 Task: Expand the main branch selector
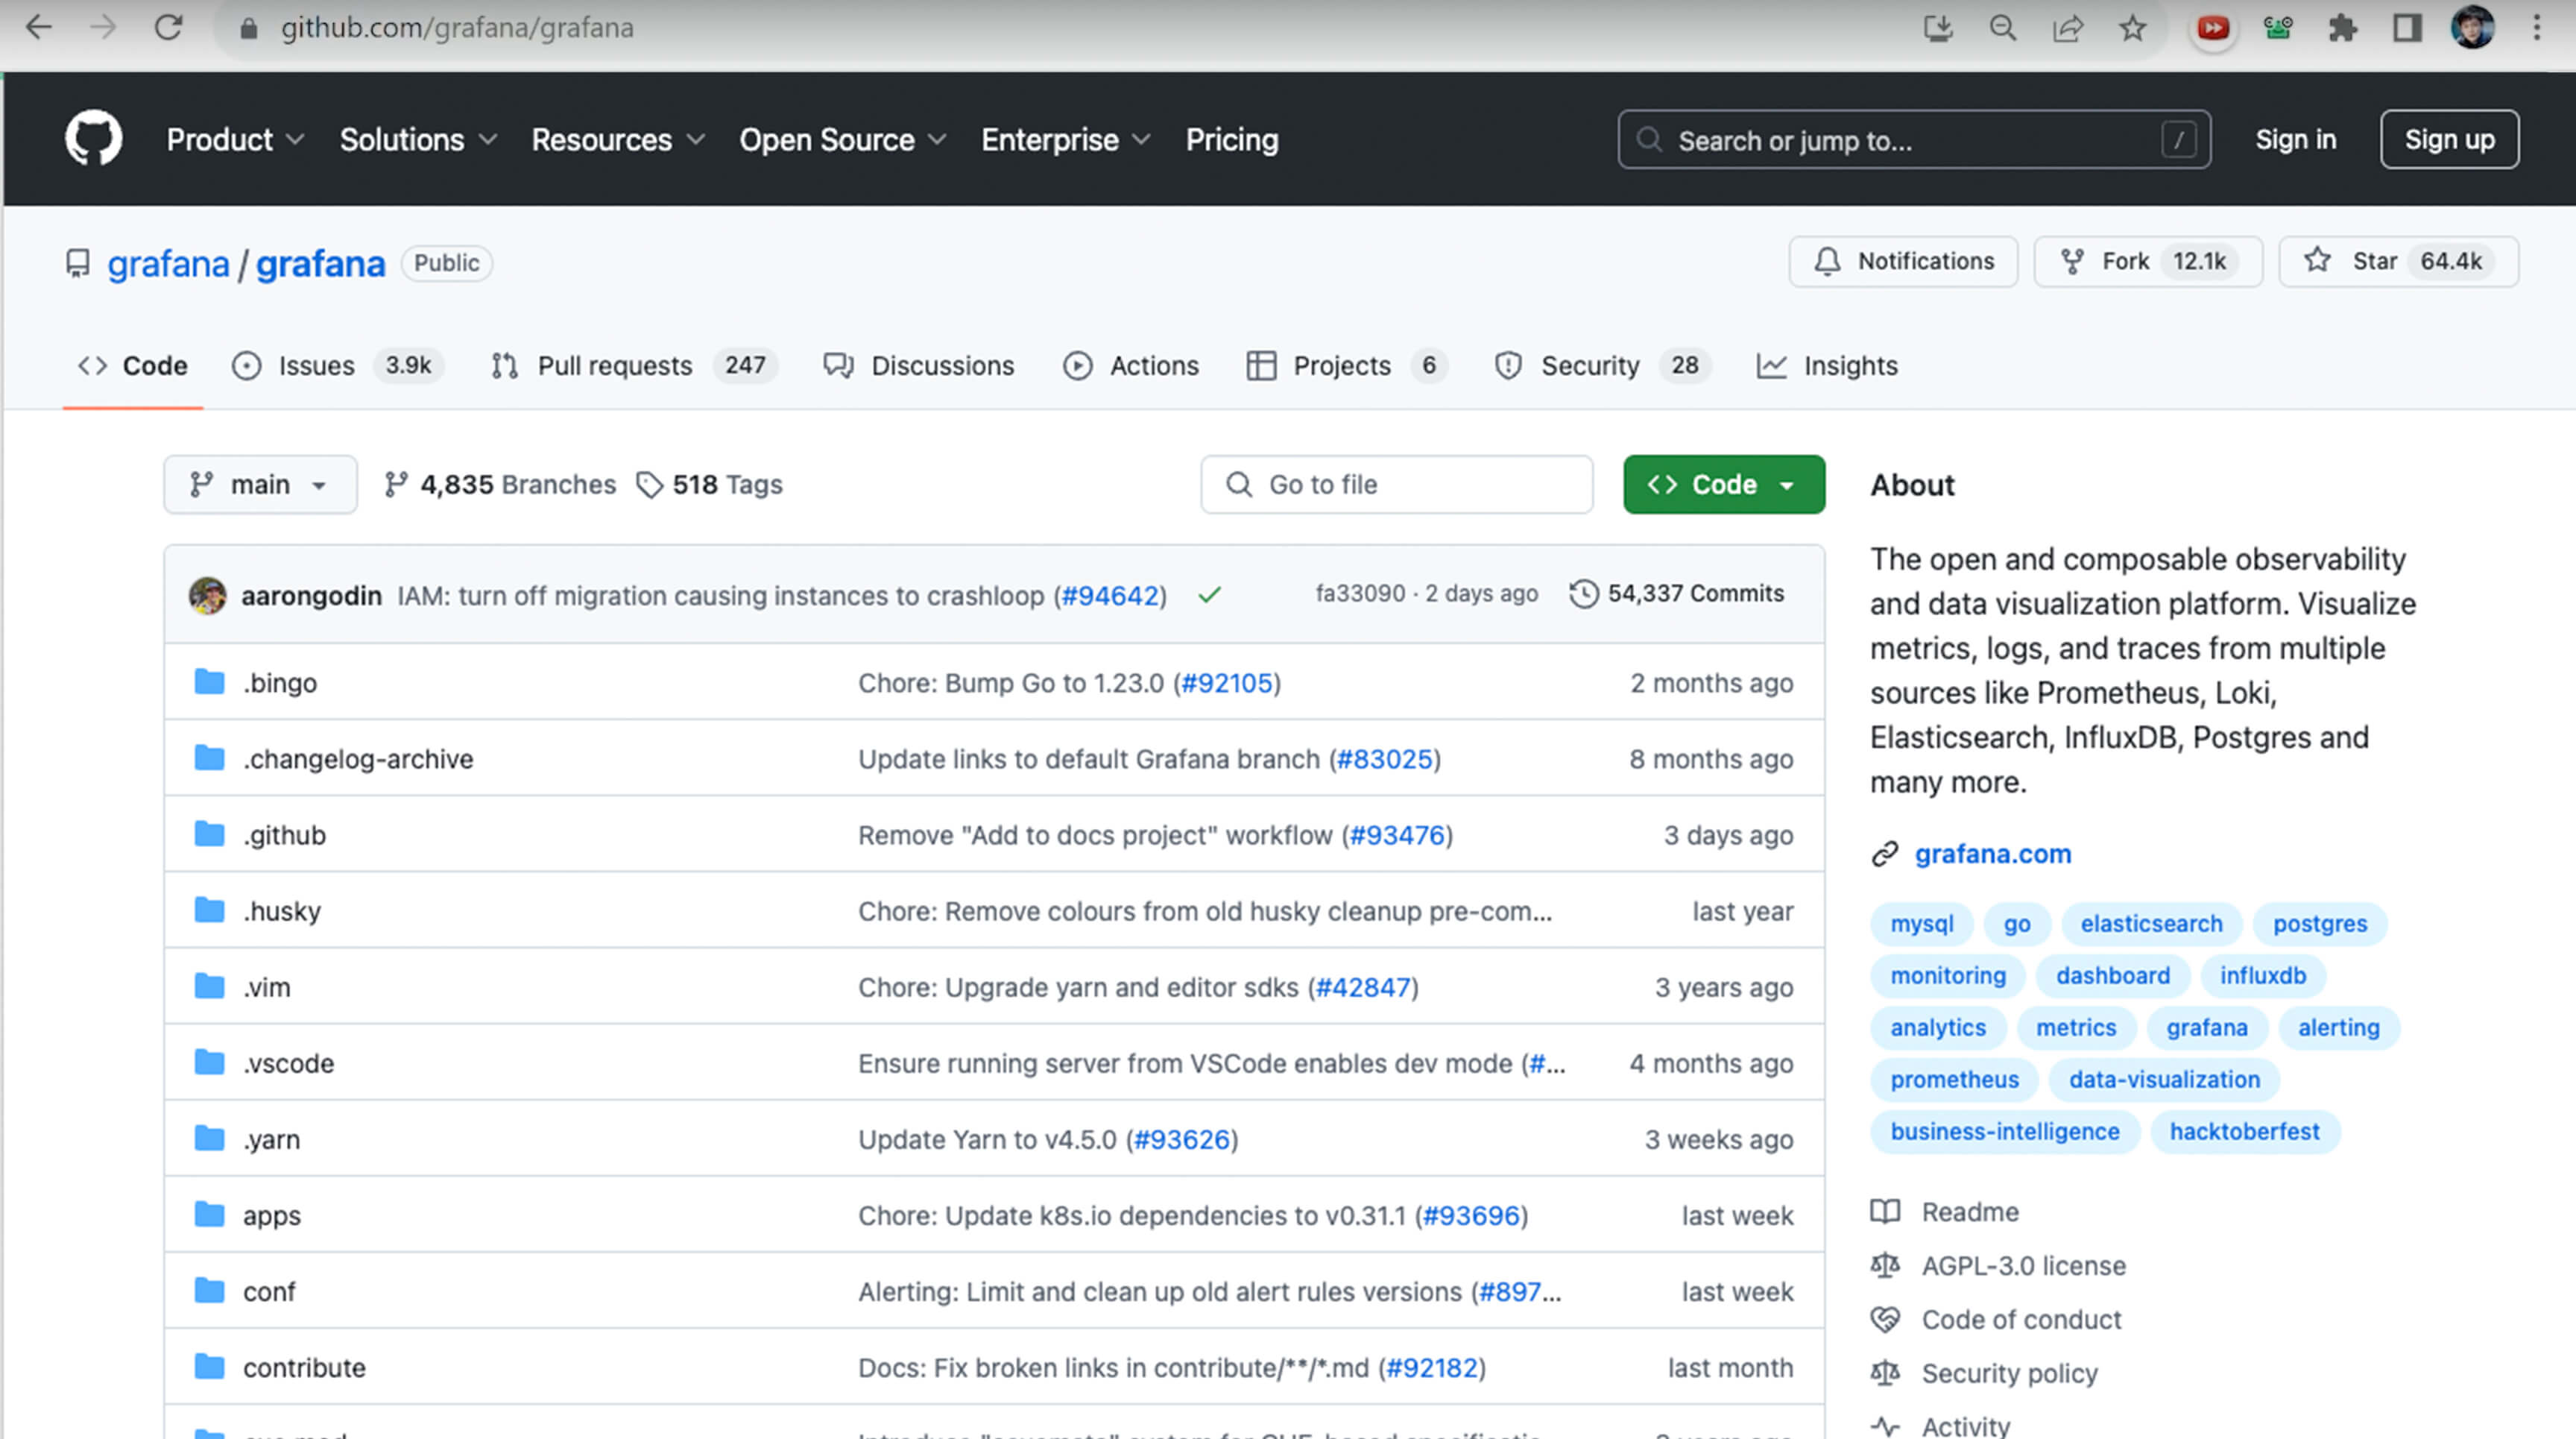tap(260, 484)
